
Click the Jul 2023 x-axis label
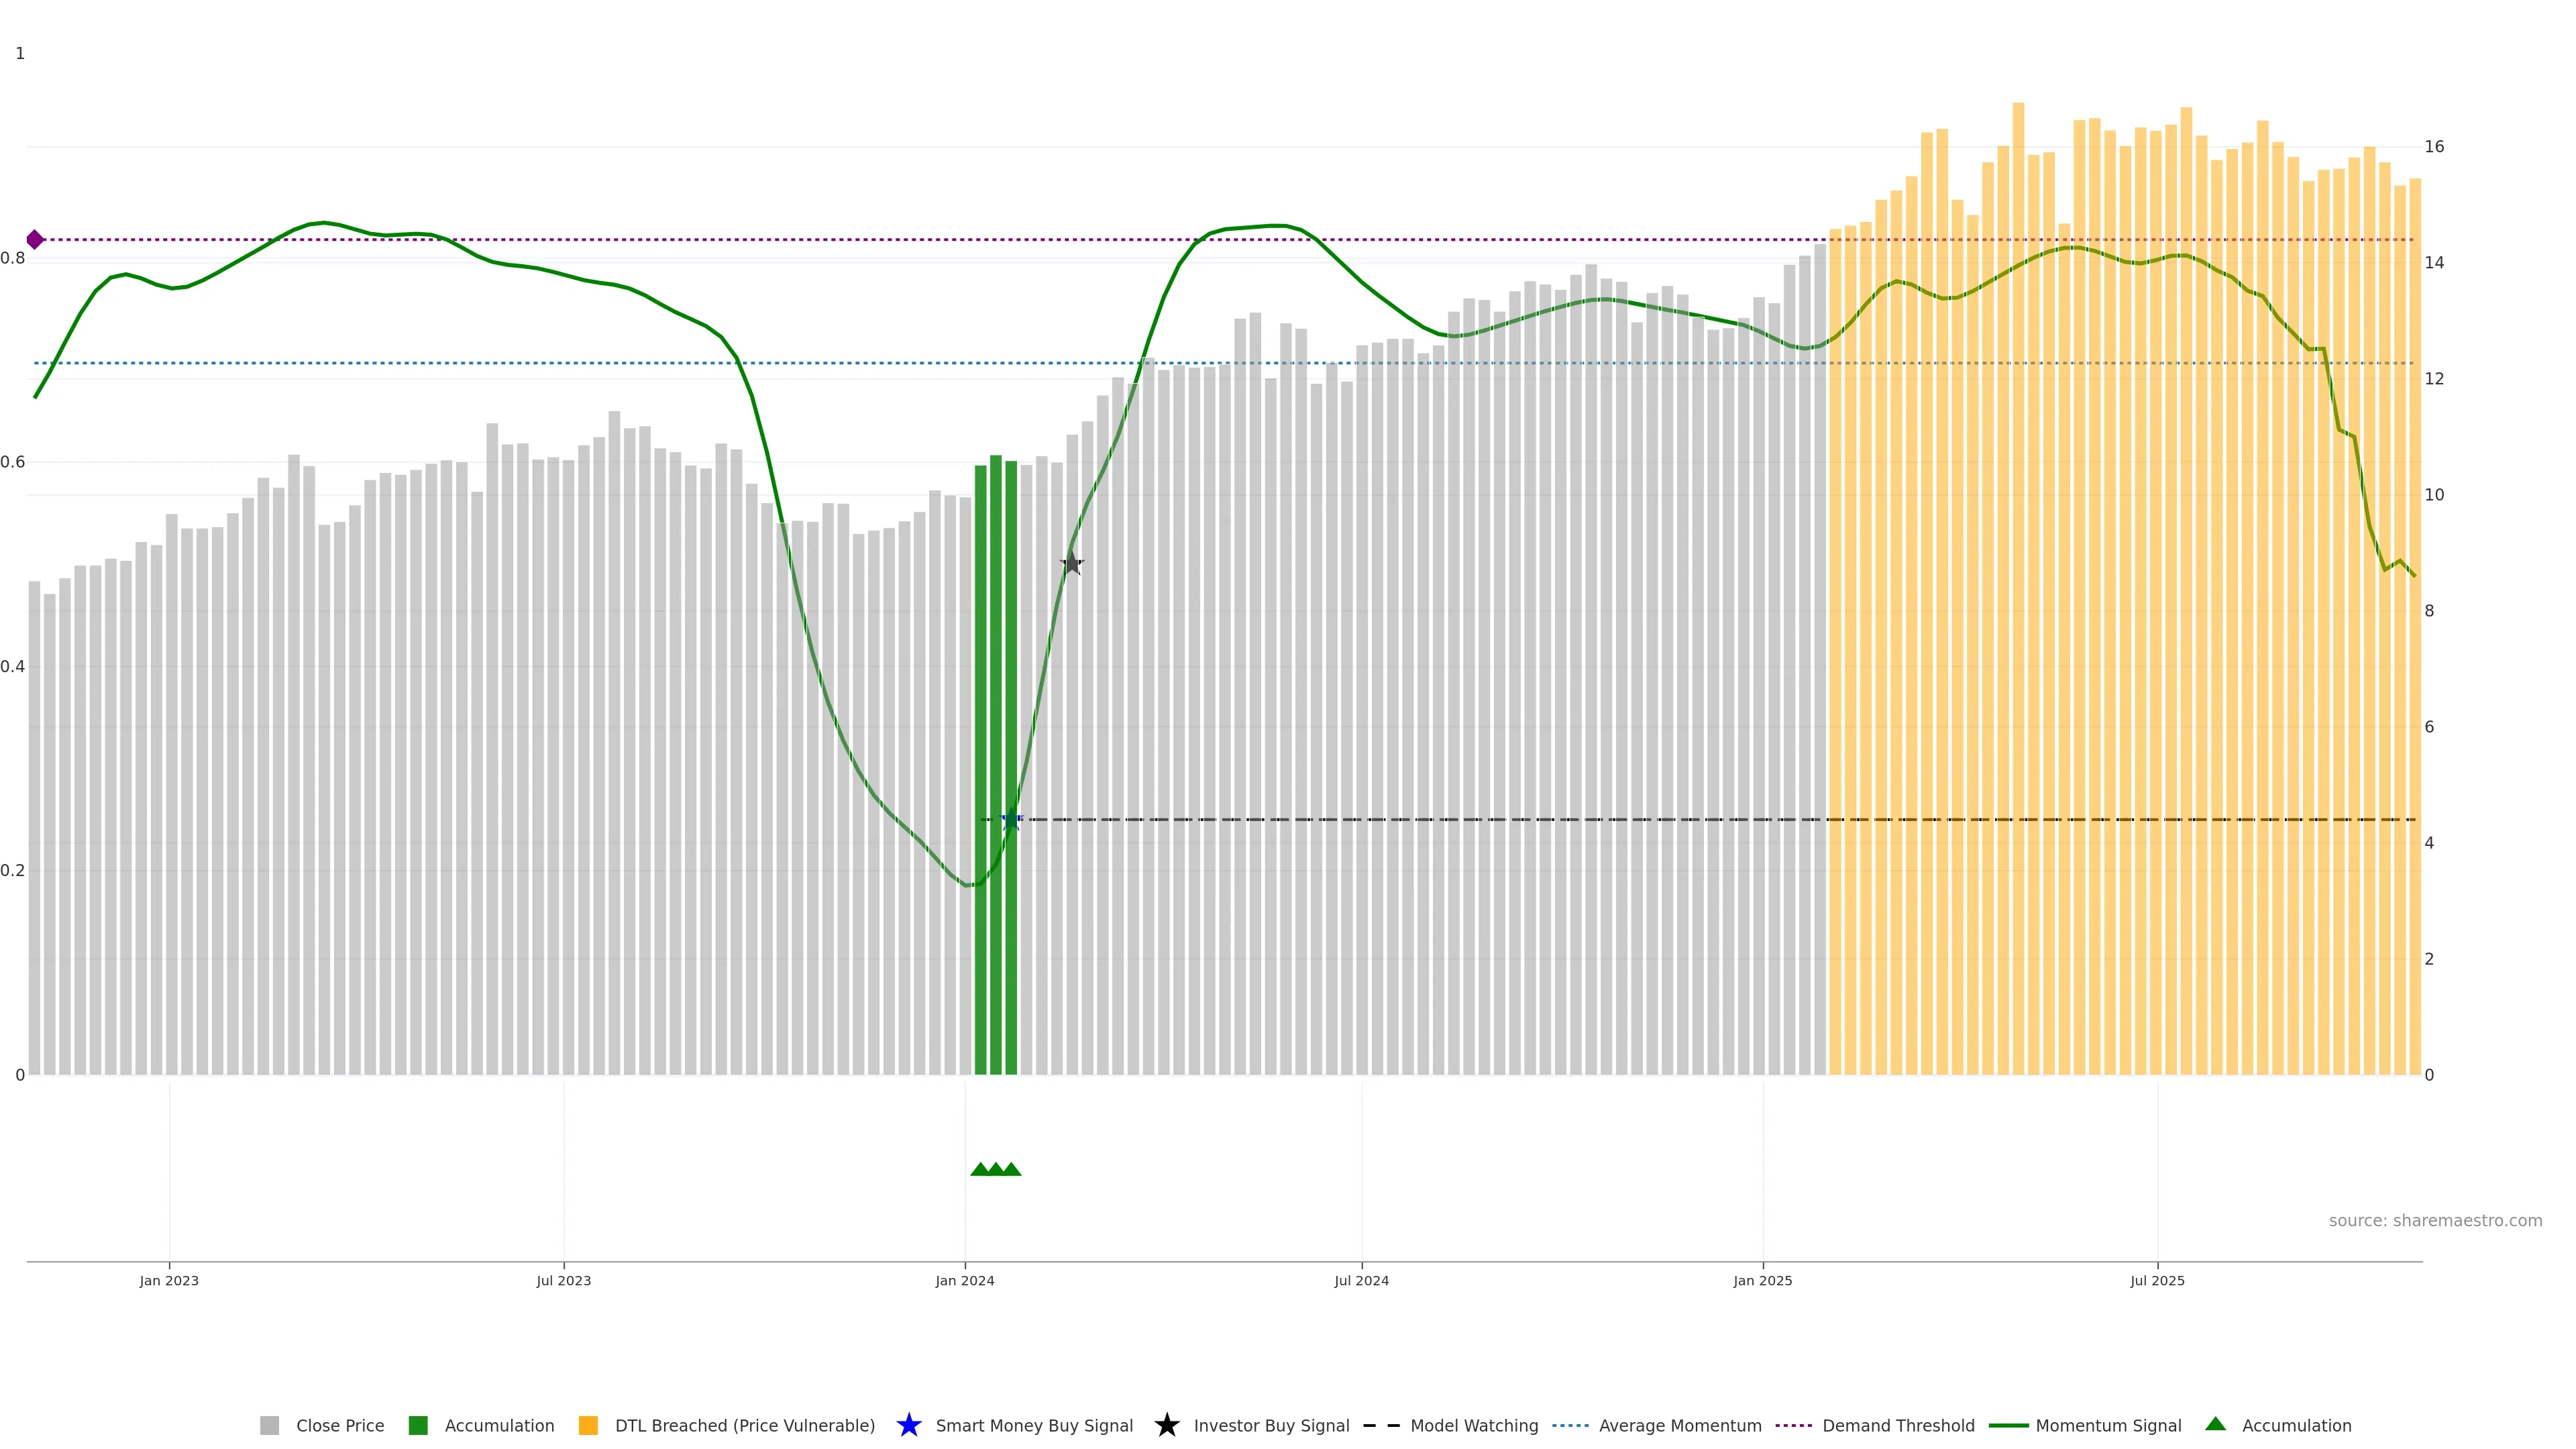click(564, 1280)
